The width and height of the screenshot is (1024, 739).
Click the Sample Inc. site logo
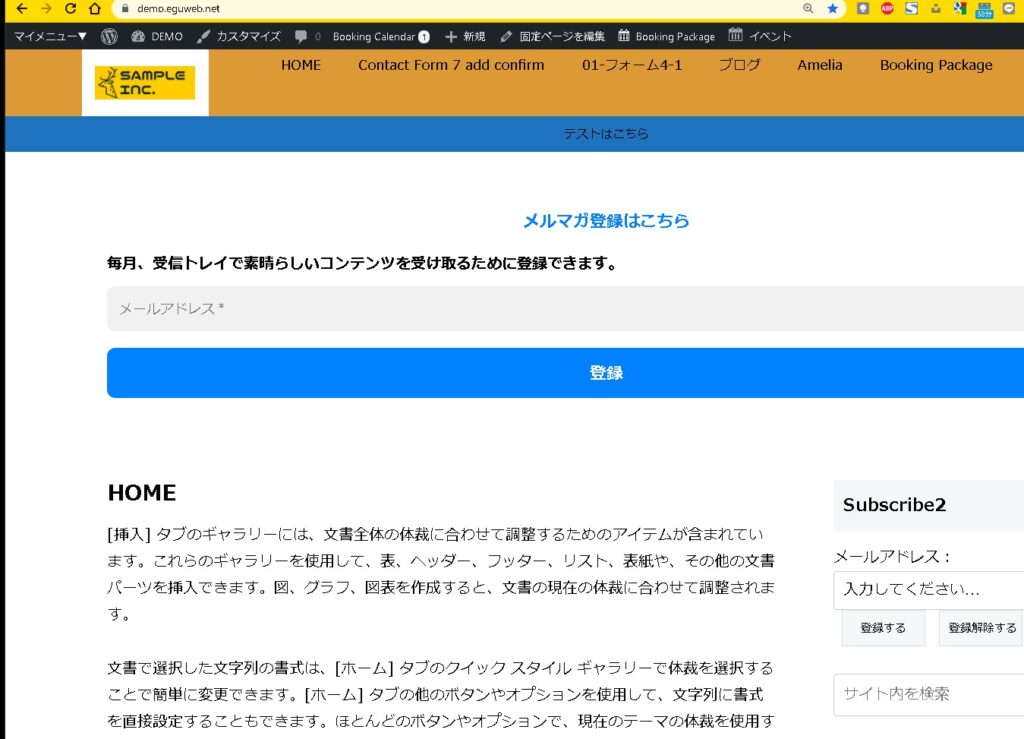pos(145,82)
